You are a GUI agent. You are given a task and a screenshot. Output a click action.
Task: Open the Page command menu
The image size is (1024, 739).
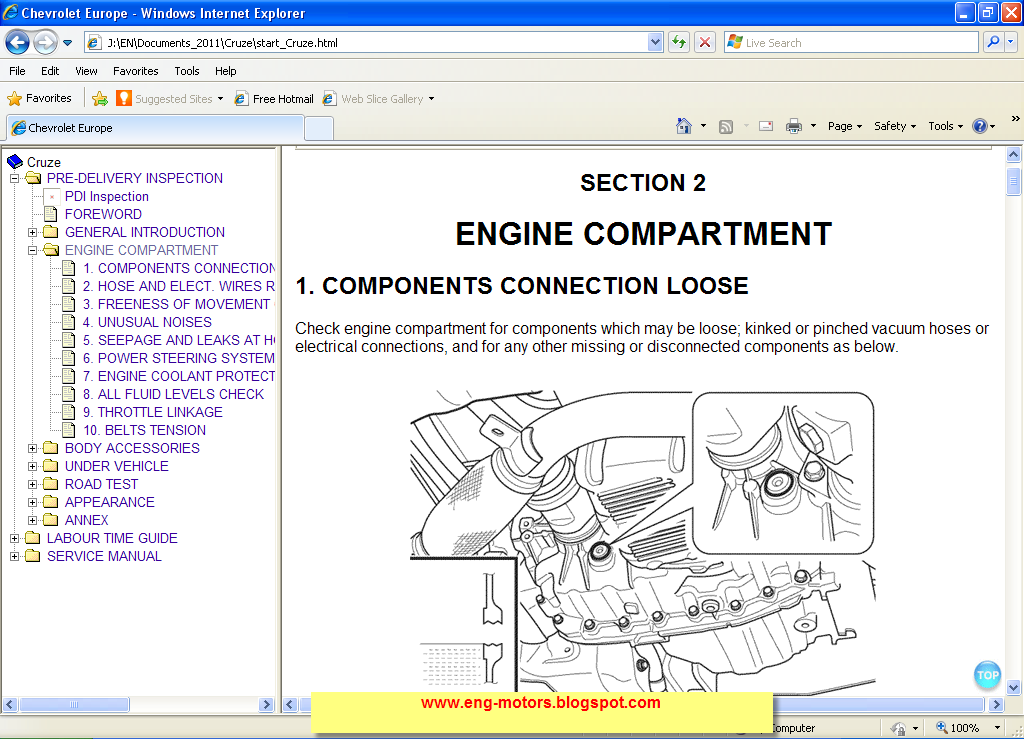tap(844, 126)
